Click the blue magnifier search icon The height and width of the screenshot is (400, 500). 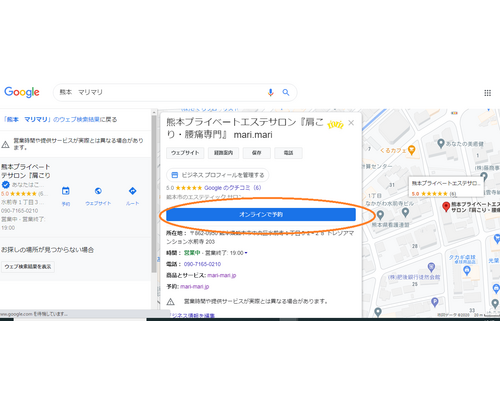click(x=286, y=92)
